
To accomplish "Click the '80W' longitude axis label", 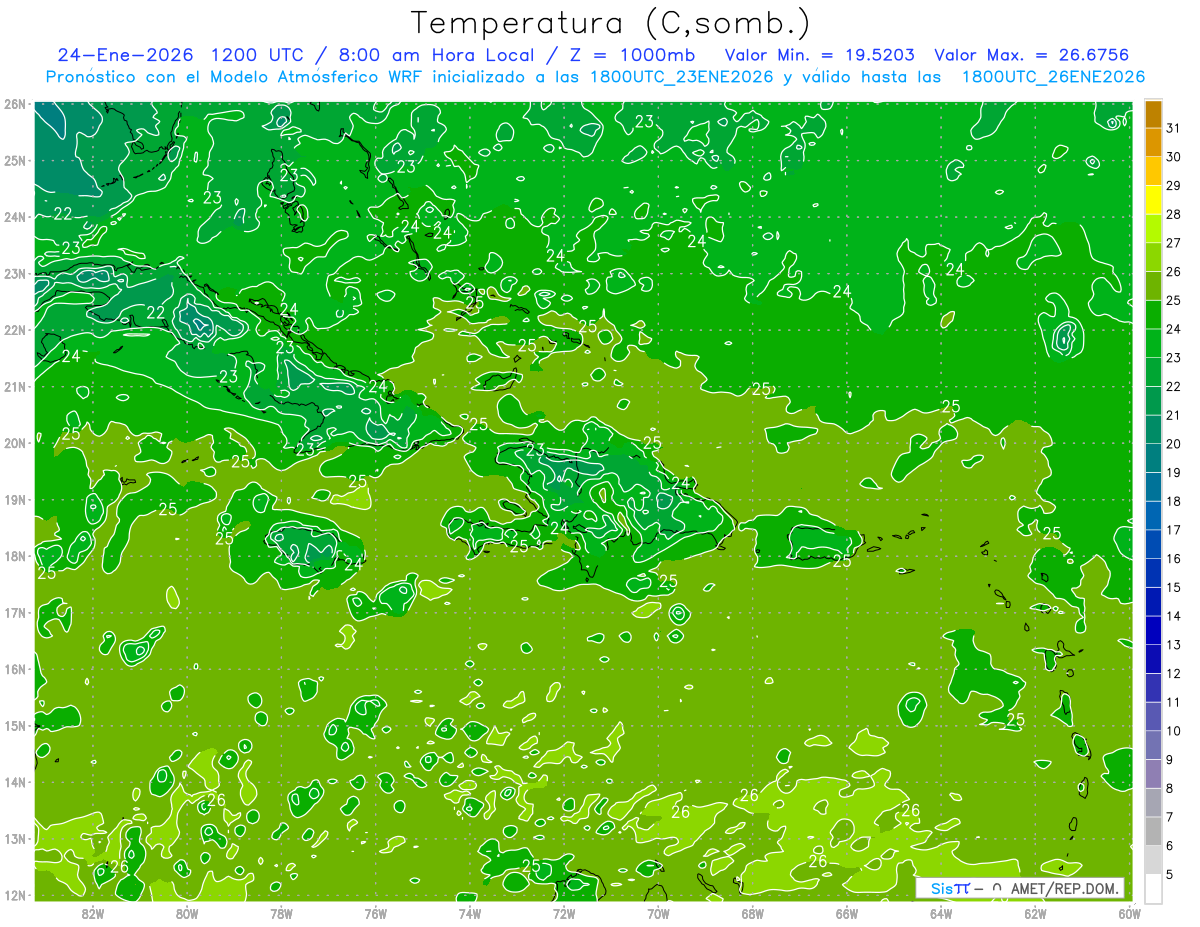I will tap(187, 912).
